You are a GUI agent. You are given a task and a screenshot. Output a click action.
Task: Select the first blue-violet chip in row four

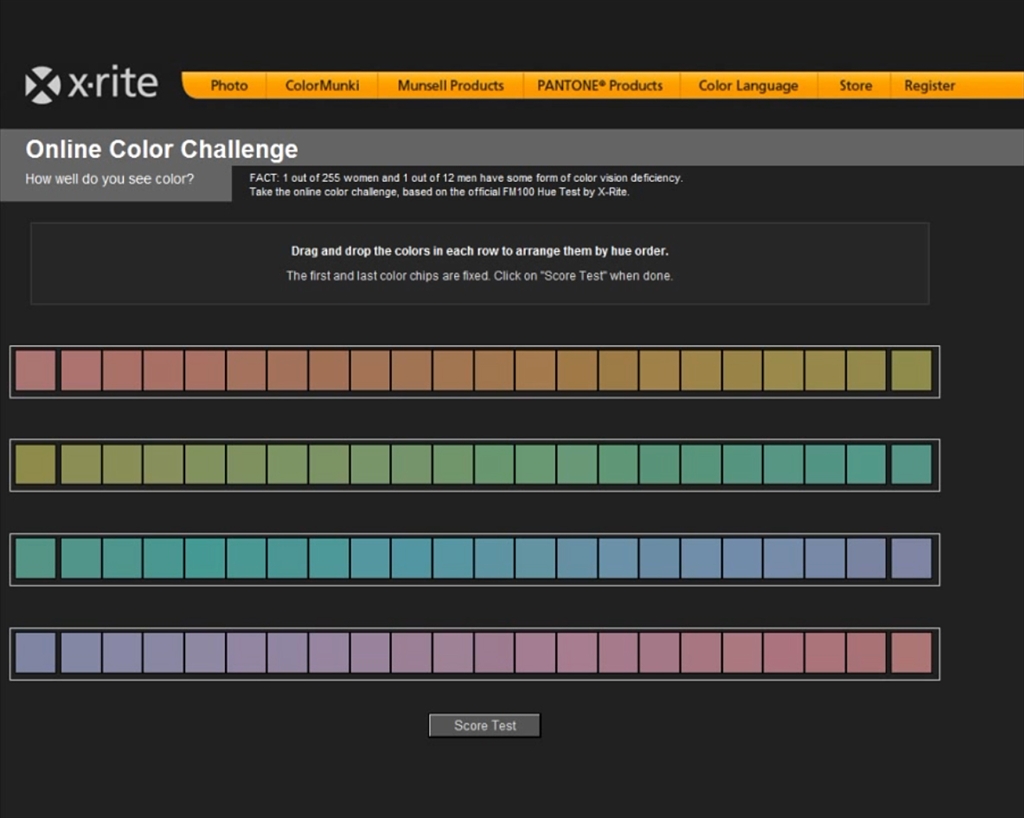[x=35, y=653]
